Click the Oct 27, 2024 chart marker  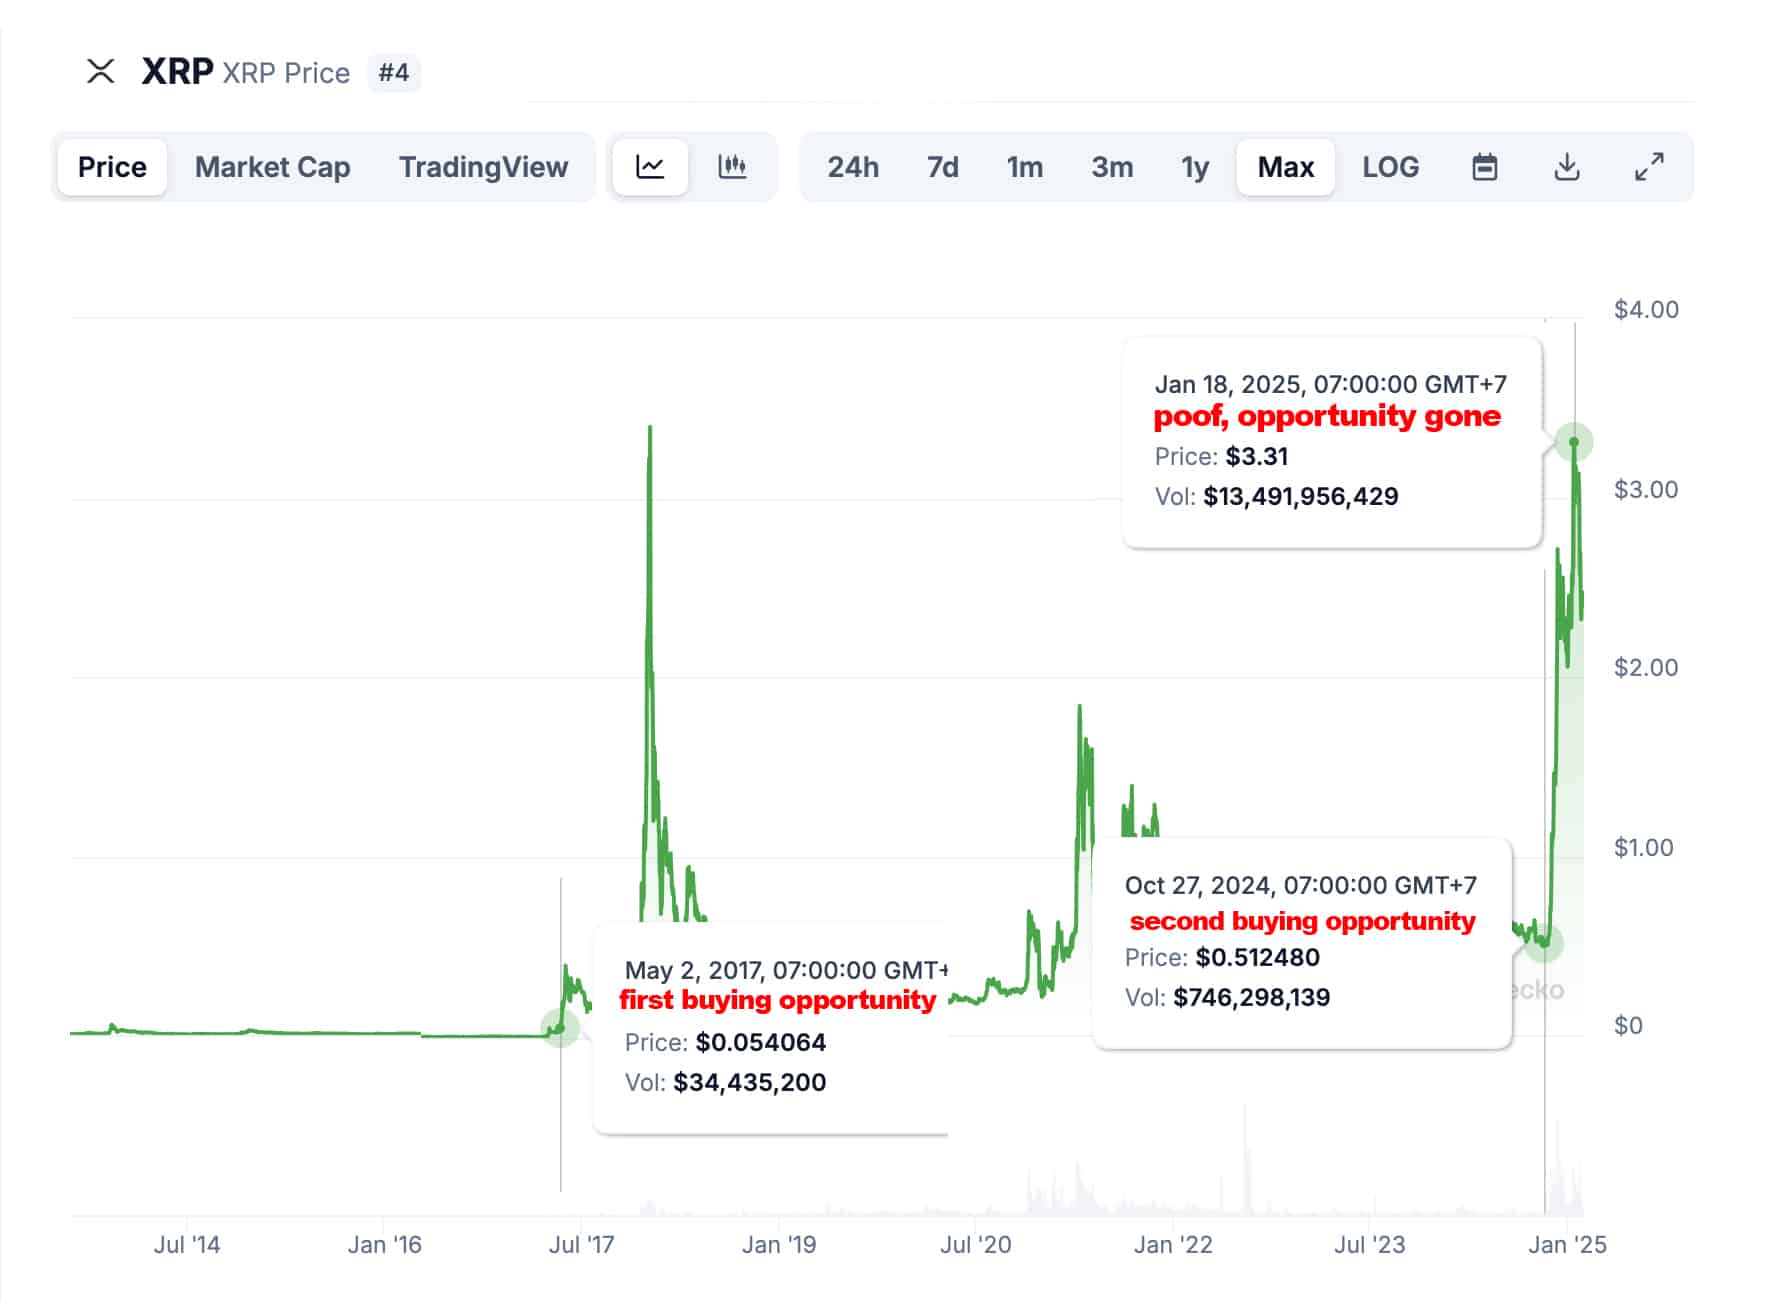pos(1545,942)
